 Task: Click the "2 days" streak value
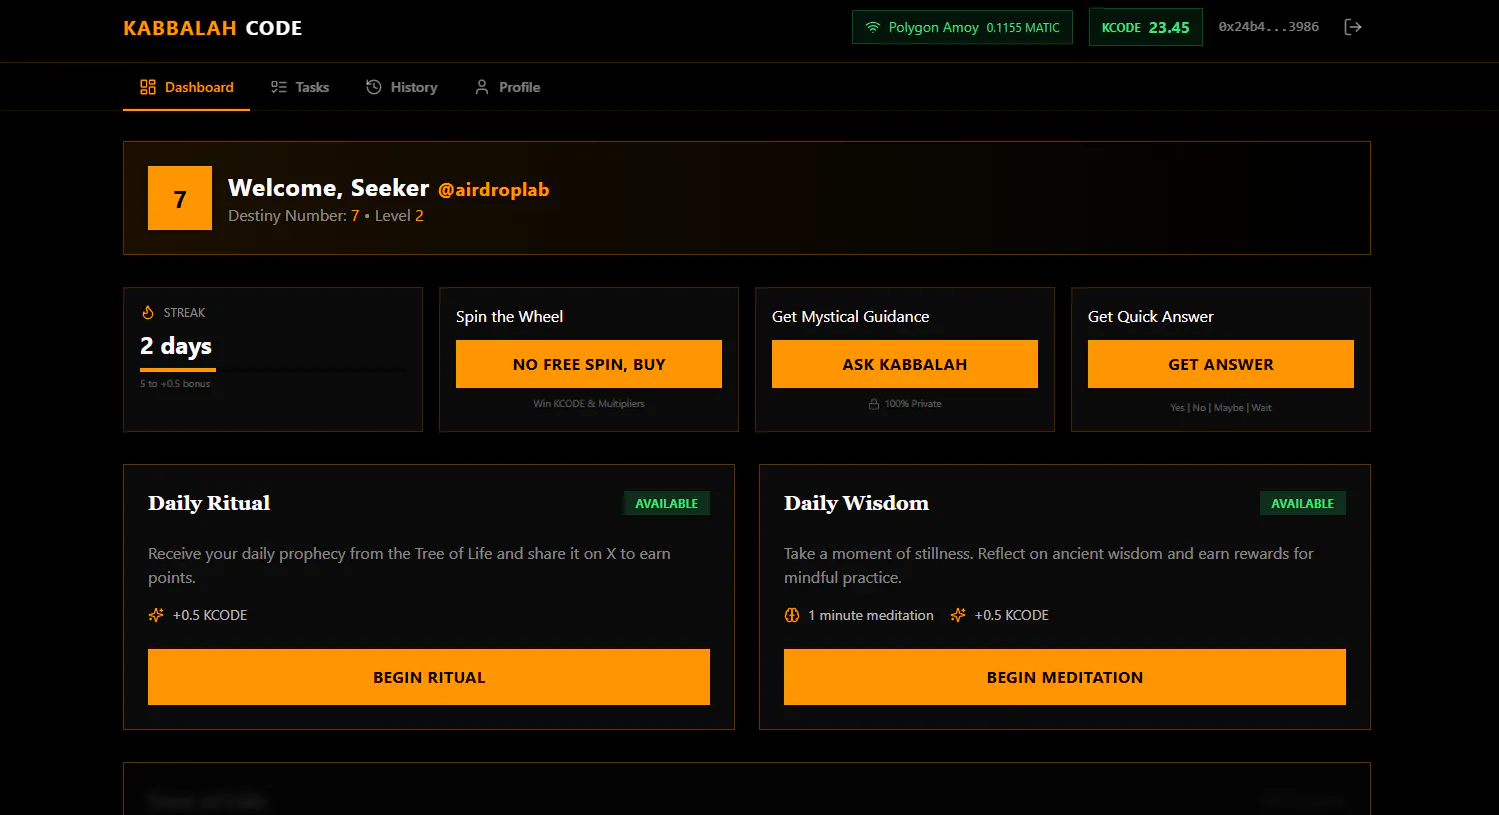click(176, 346)
